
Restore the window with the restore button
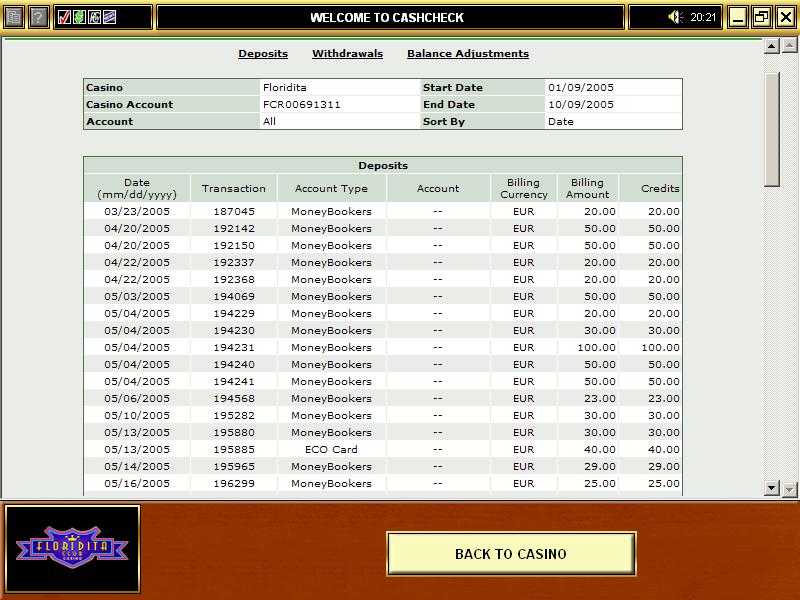(x=761, y=17)
